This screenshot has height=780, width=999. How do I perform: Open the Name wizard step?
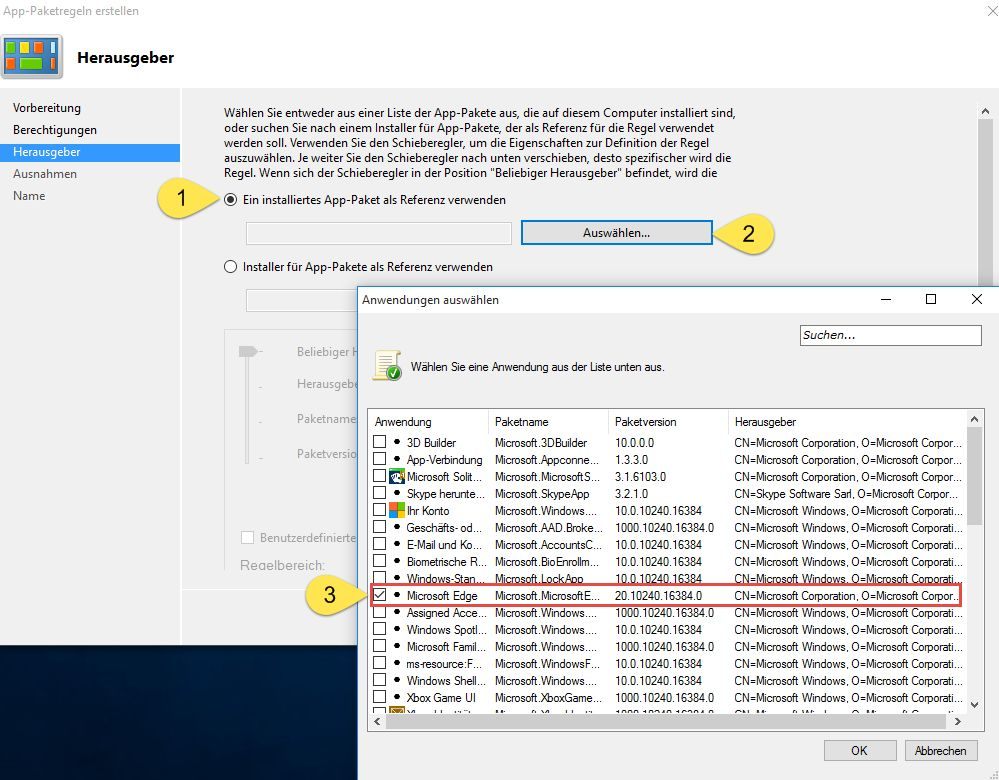(x=29, y=196)
